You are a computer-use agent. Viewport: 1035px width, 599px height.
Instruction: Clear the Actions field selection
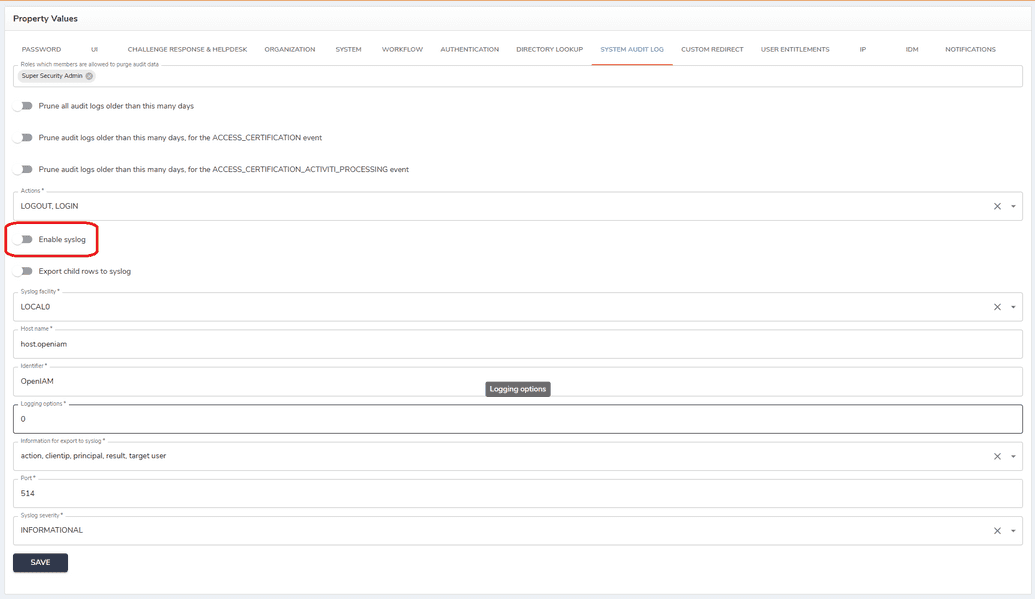click(x=997, y=206)
